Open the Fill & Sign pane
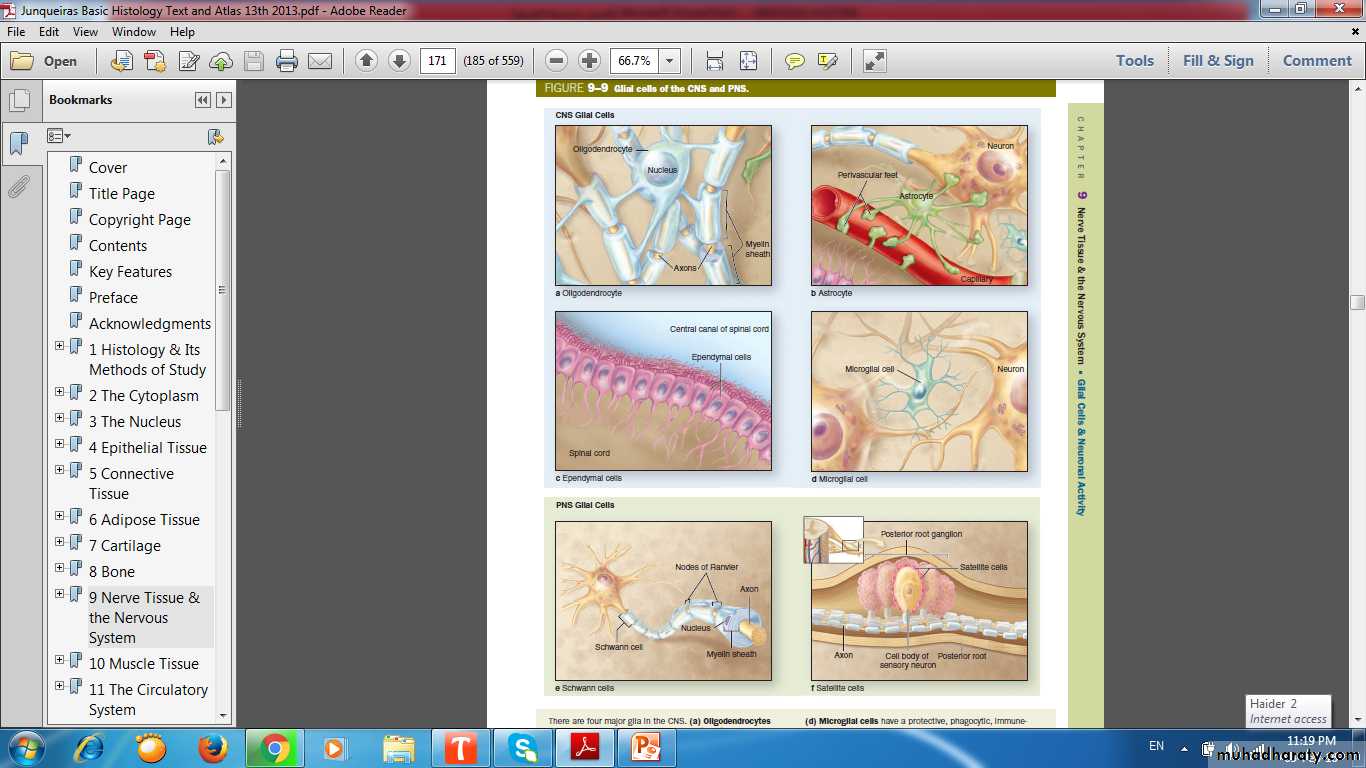Image resolution: width=1366 pixels, height=768 pixels. pyautogui.click(x=1217, y=61)
